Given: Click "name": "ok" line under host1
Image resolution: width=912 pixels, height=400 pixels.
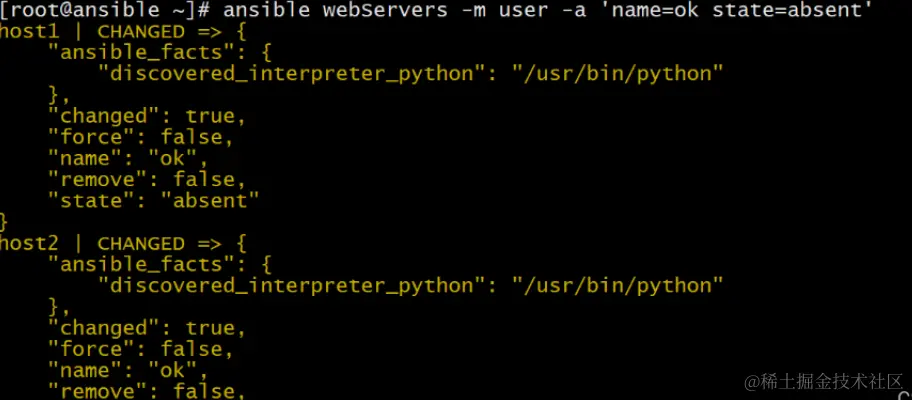Looking at the screenshot, I should click(129, 158).
